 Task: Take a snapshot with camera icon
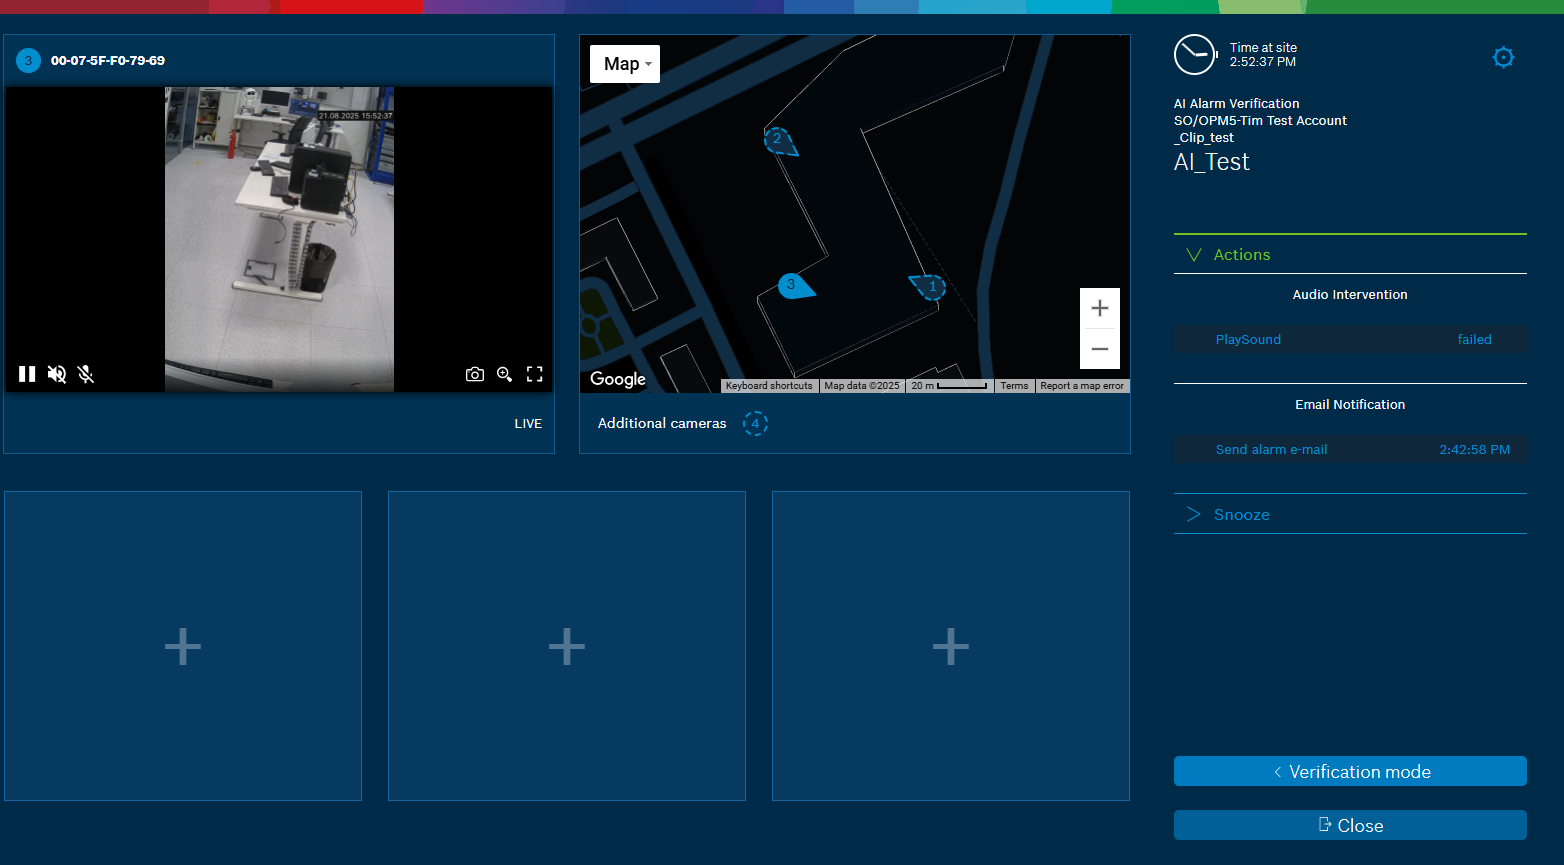475,374
